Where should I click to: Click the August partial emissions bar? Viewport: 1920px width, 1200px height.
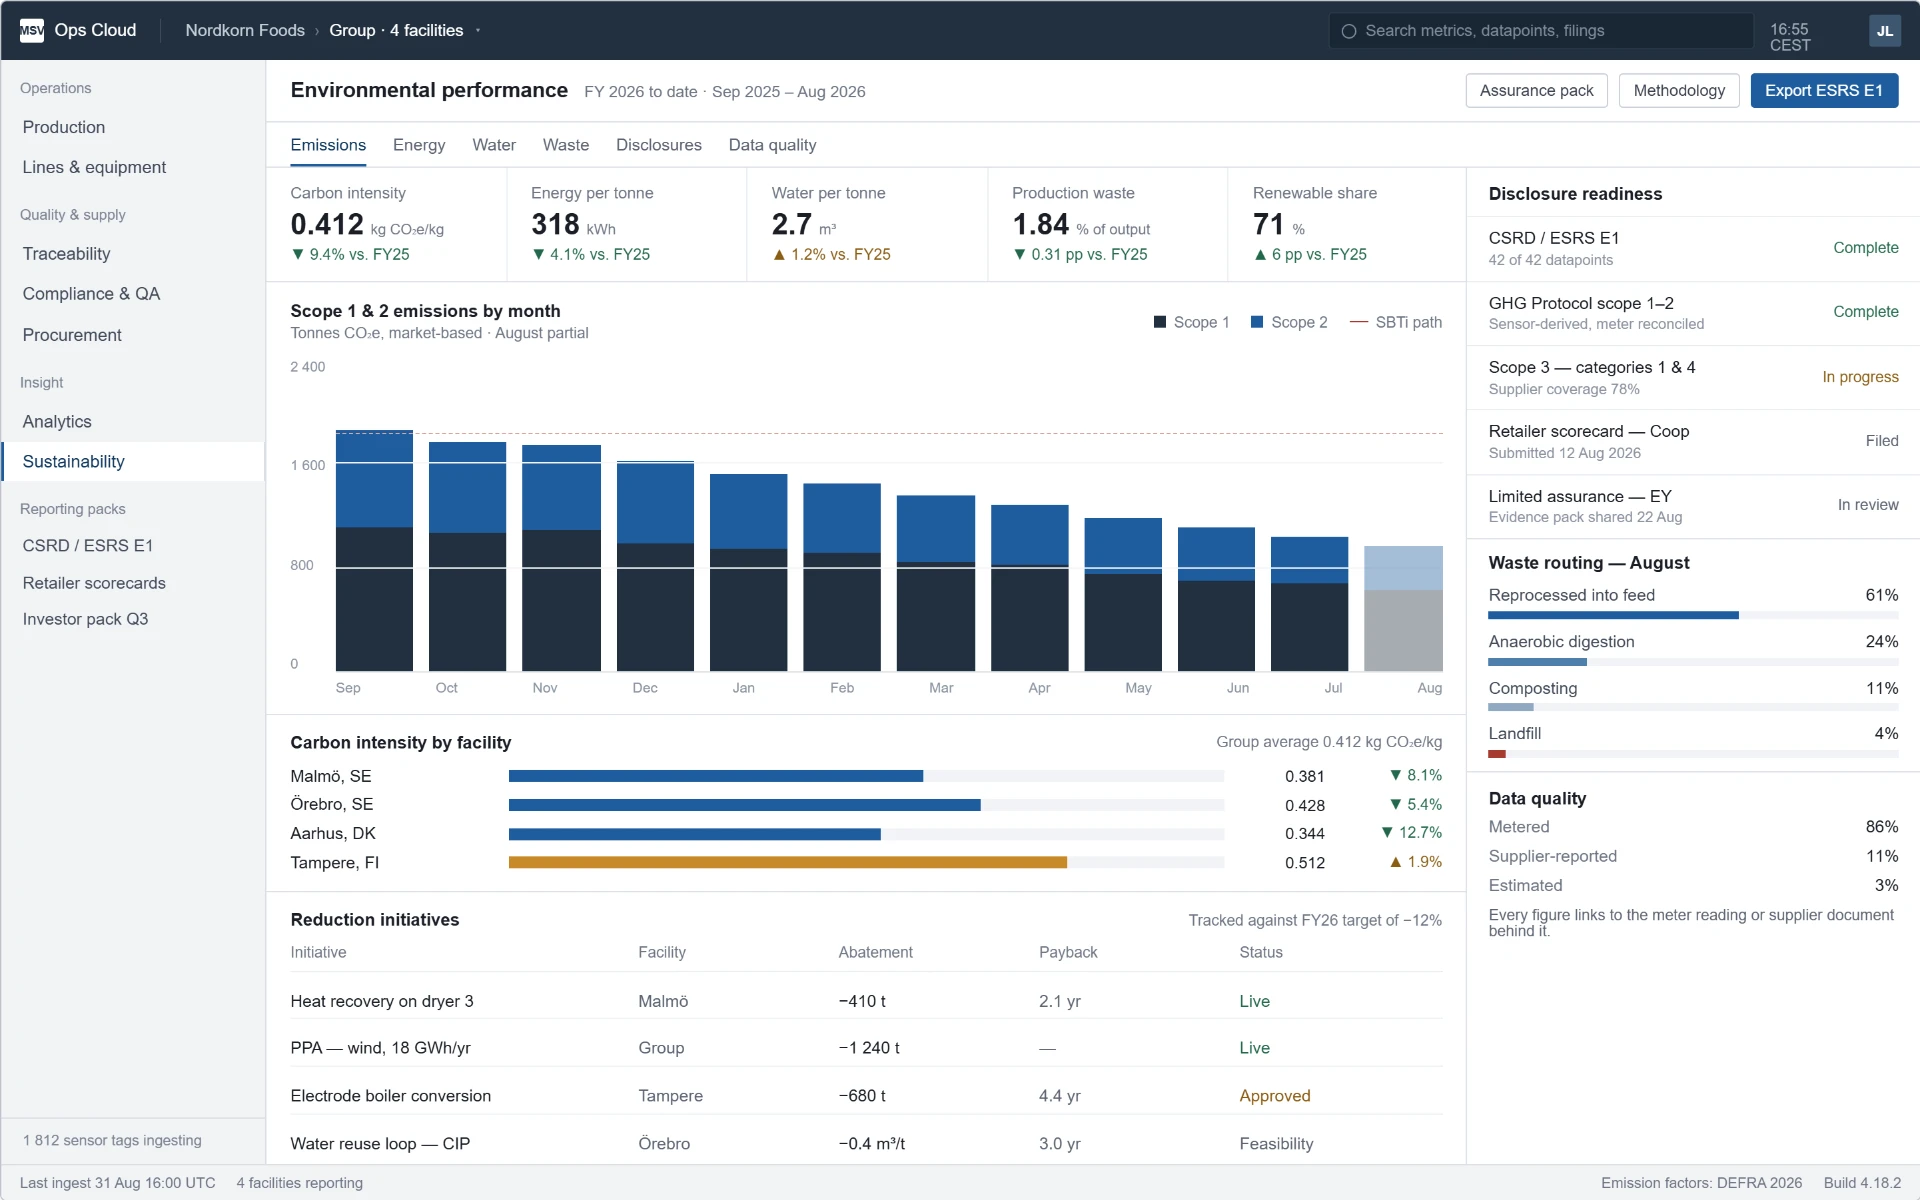point(1403,608)
